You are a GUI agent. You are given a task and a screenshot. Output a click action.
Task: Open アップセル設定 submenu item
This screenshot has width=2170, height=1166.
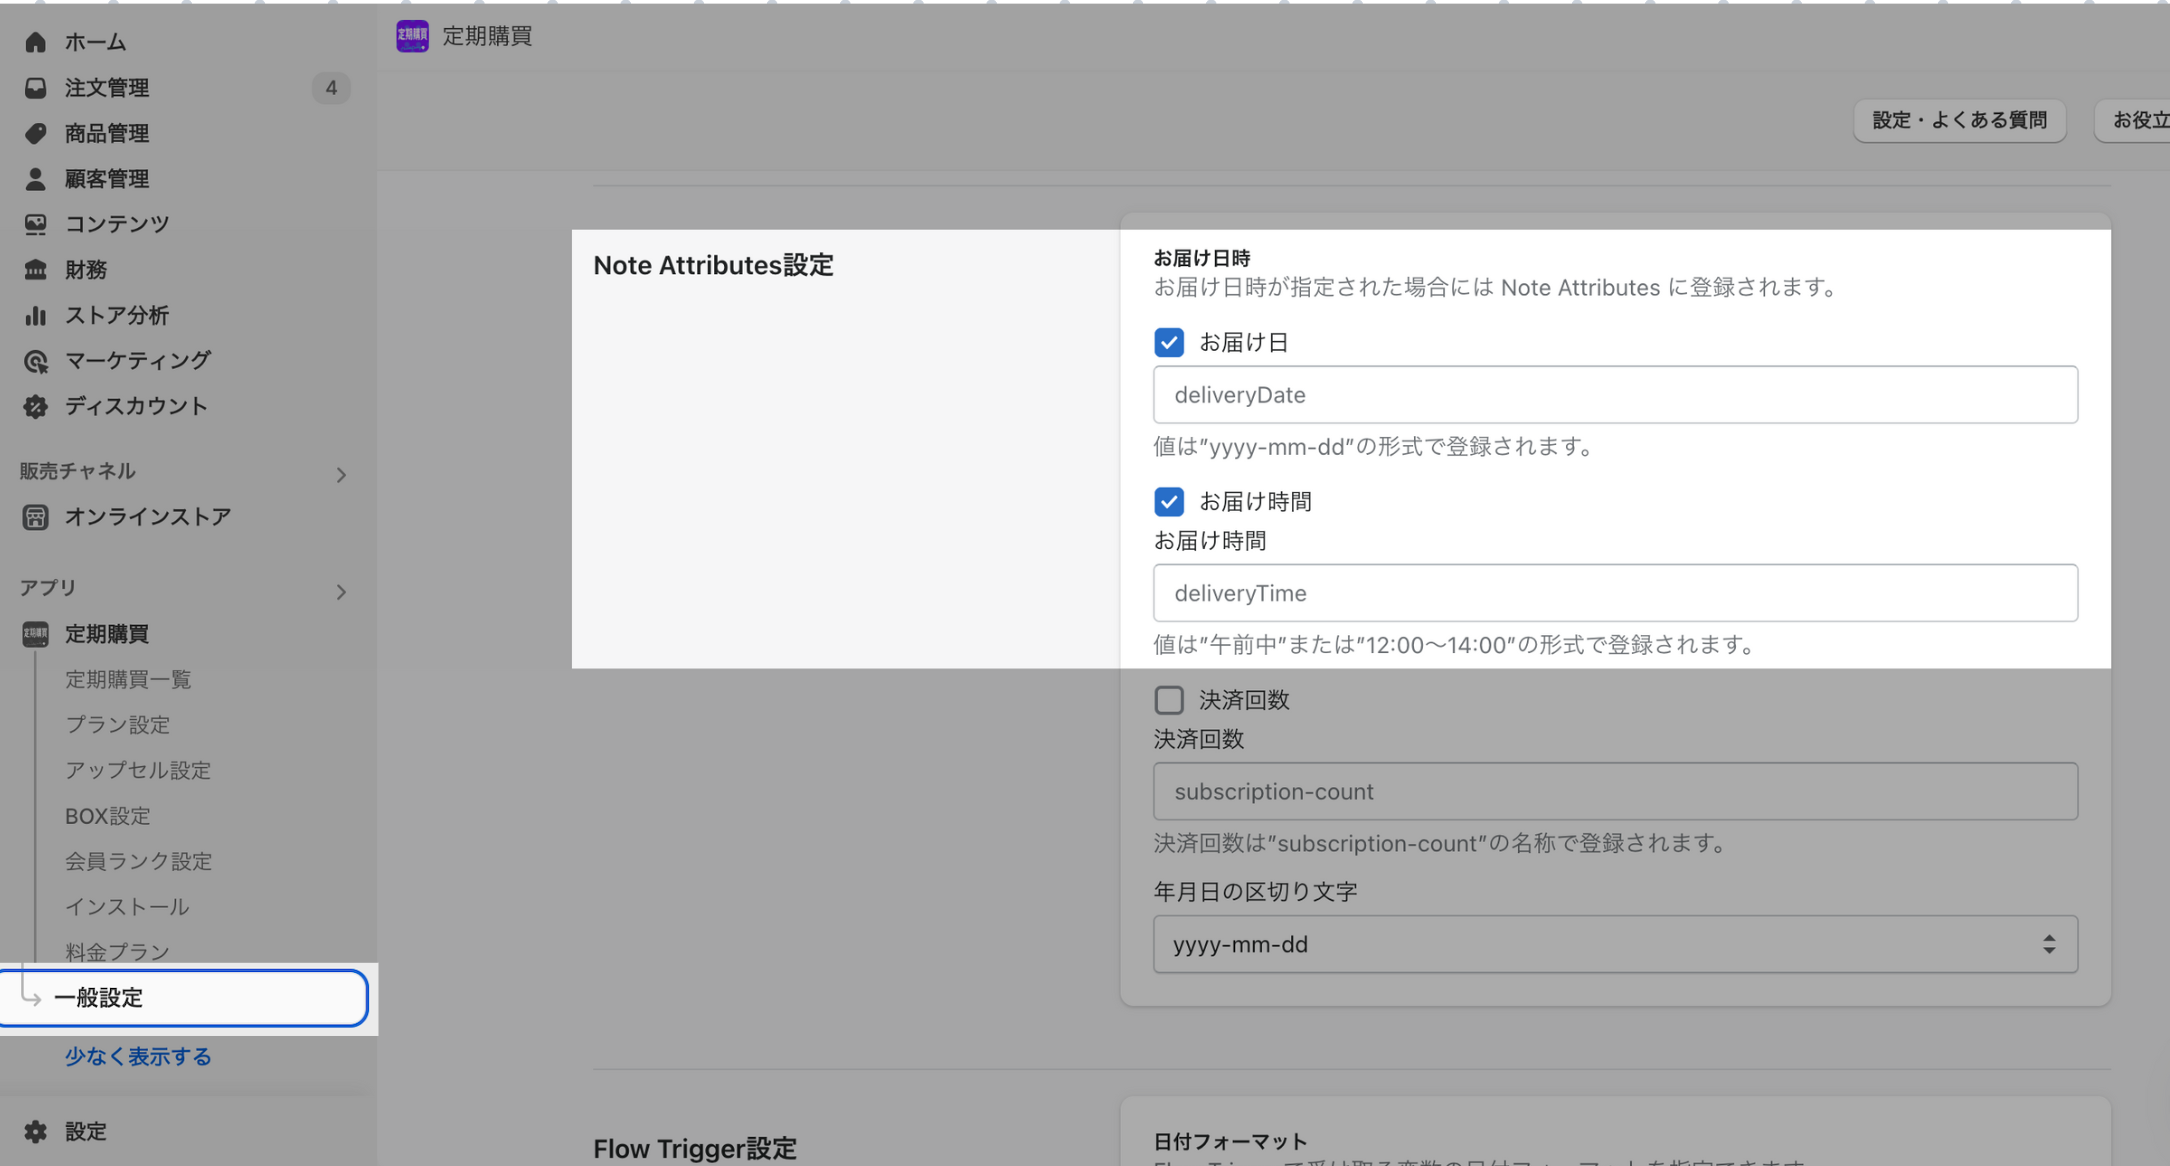(x=138, y=770)
